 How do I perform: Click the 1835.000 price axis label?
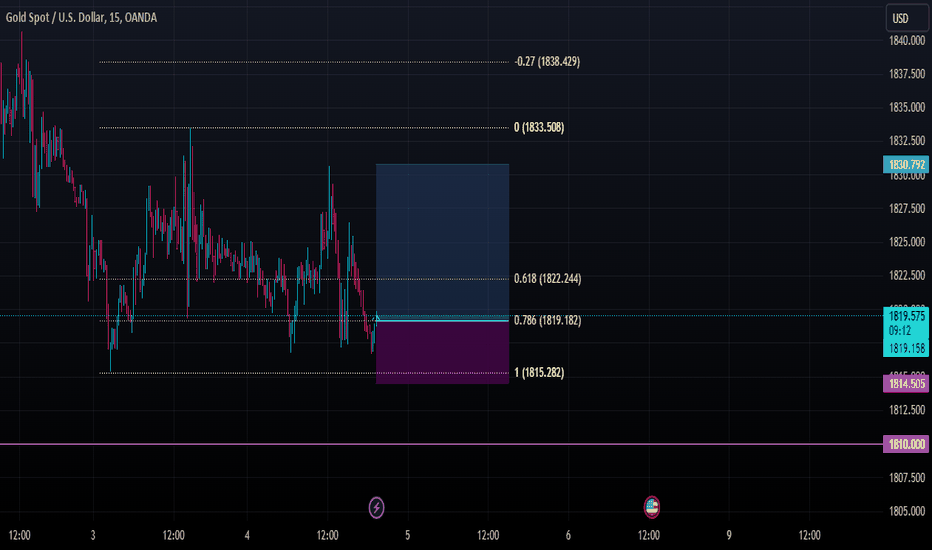[906, 107]
